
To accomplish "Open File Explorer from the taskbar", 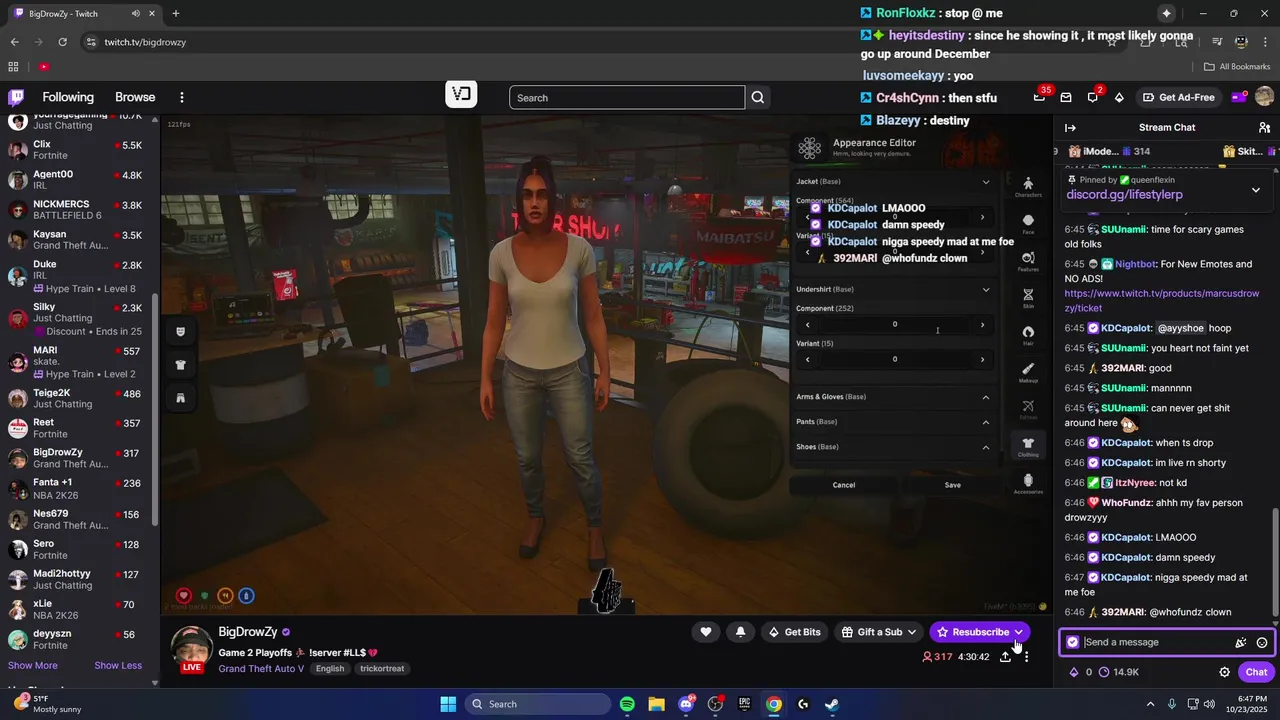I will 656,704.
